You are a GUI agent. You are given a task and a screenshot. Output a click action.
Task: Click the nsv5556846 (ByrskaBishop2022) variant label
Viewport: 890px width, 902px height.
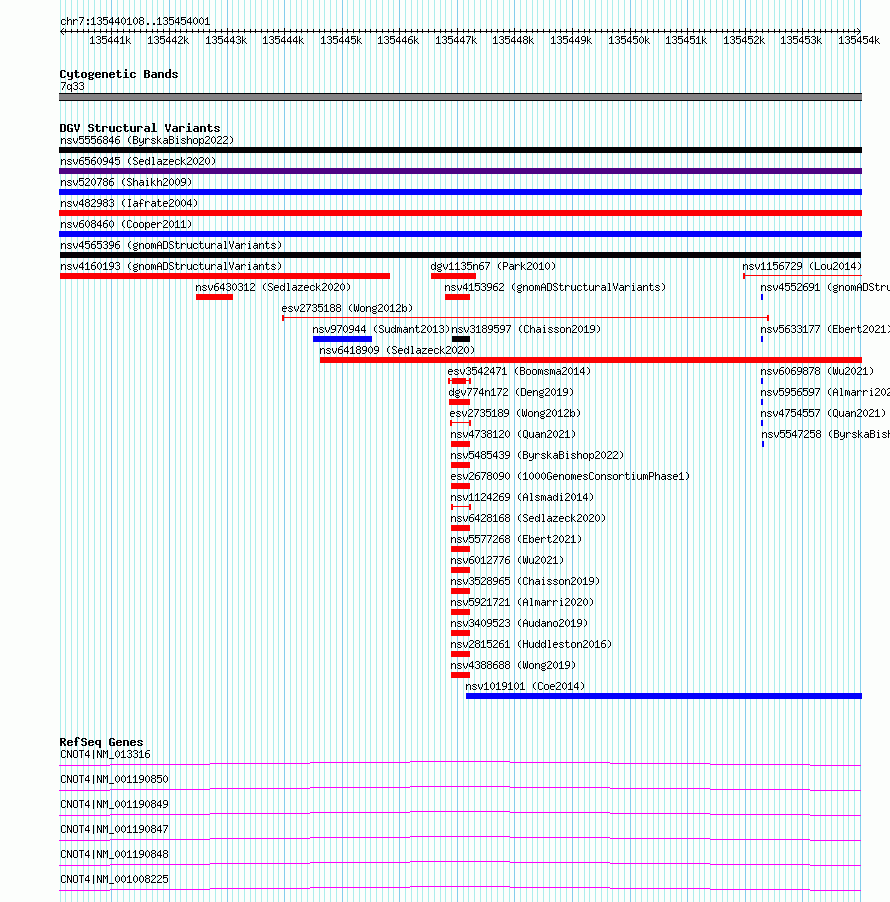coord(147,140)
